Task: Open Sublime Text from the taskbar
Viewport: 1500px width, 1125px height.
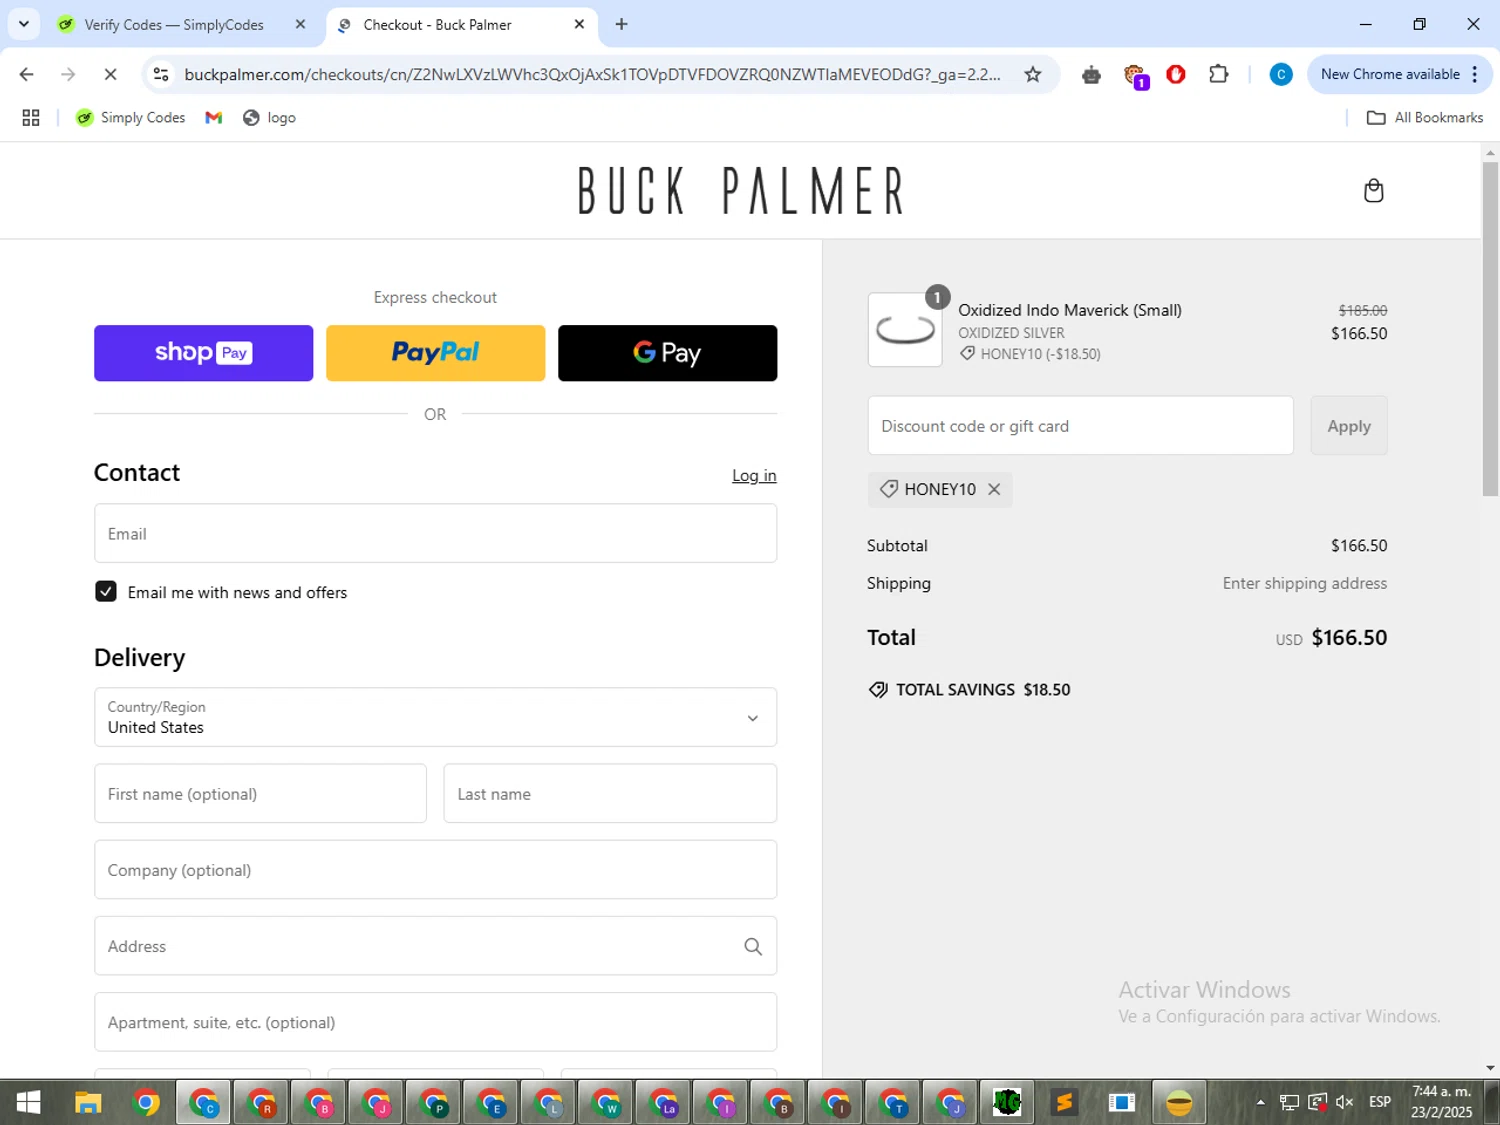Action: tap(1064, 1102)
